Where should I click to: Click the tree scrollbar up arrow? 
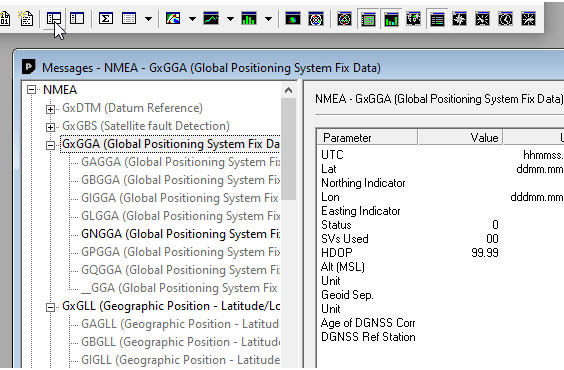288,90
